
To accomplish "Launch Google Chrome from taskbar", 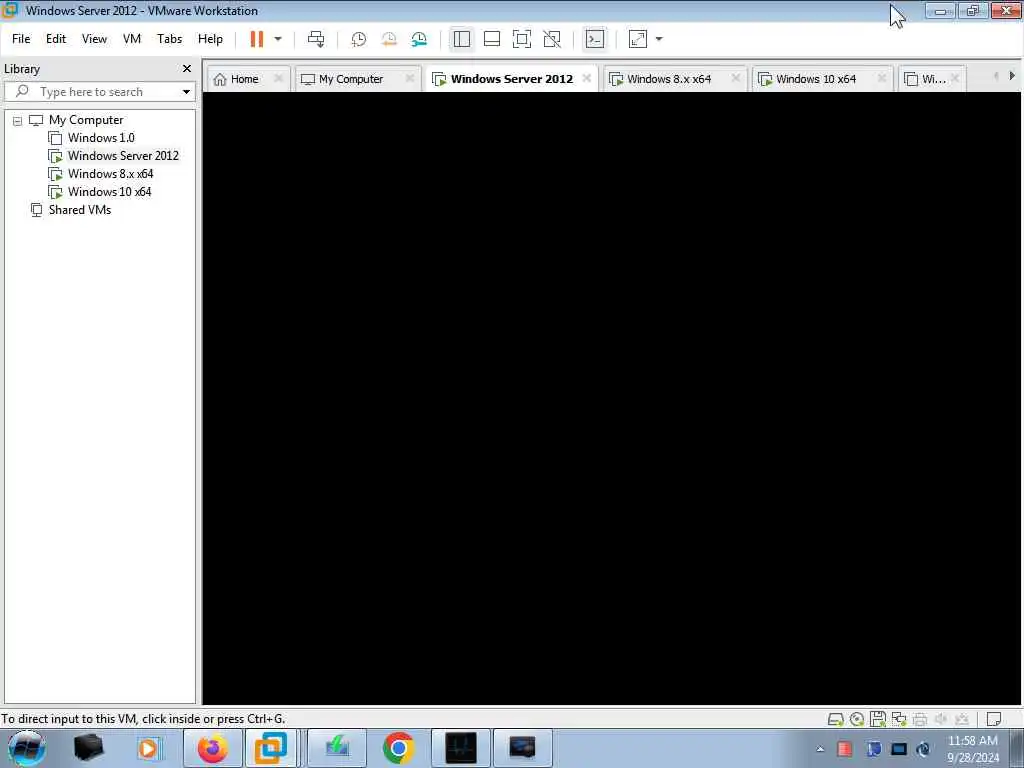I will click(398, 748).
